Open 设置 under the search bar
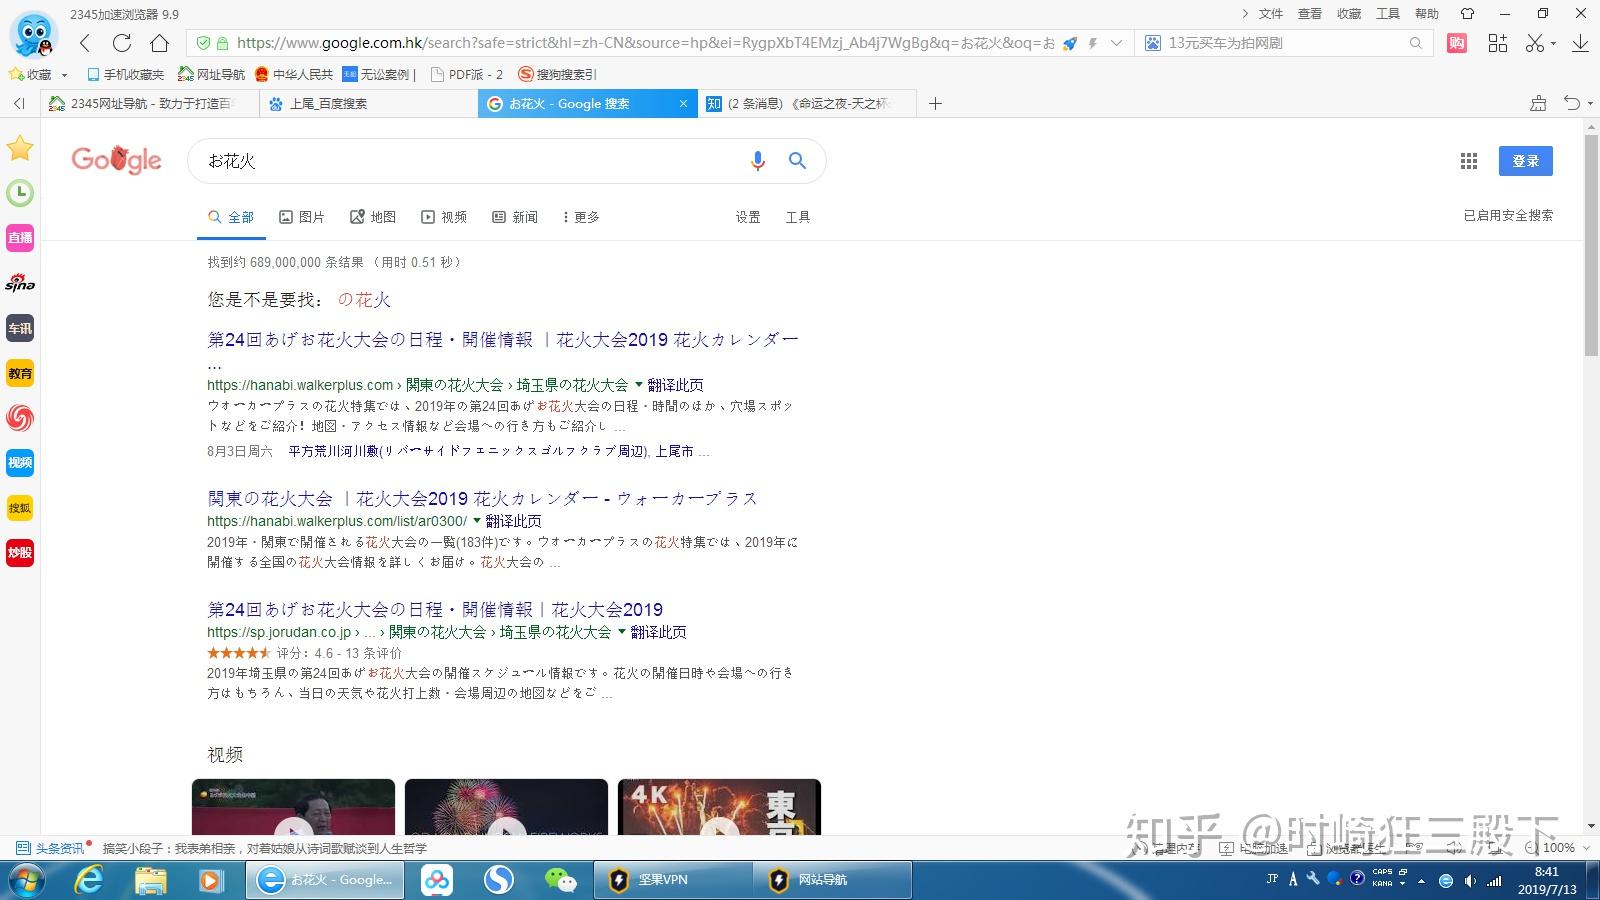Screen dimensions: 1600x900 [748, 217]
